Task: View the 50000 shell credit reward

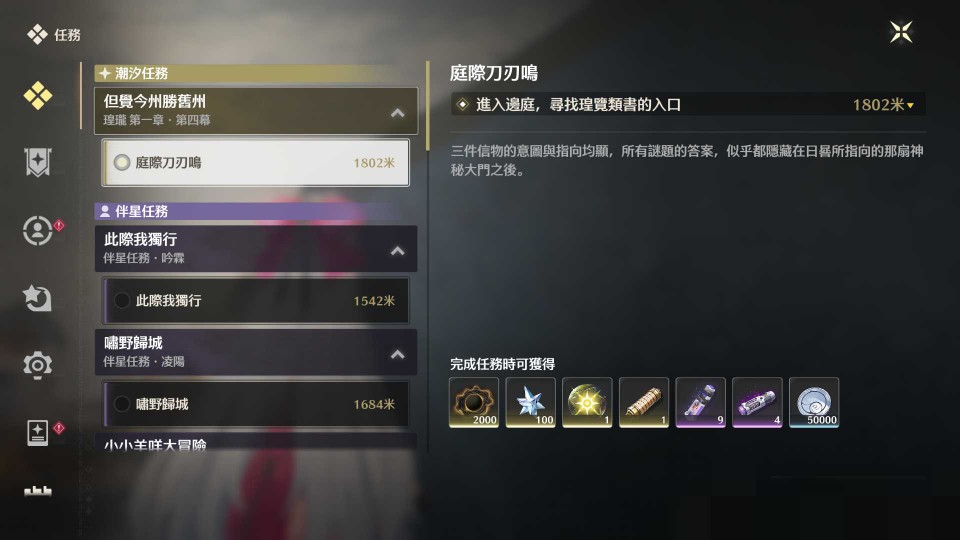Action: (814, 402)
